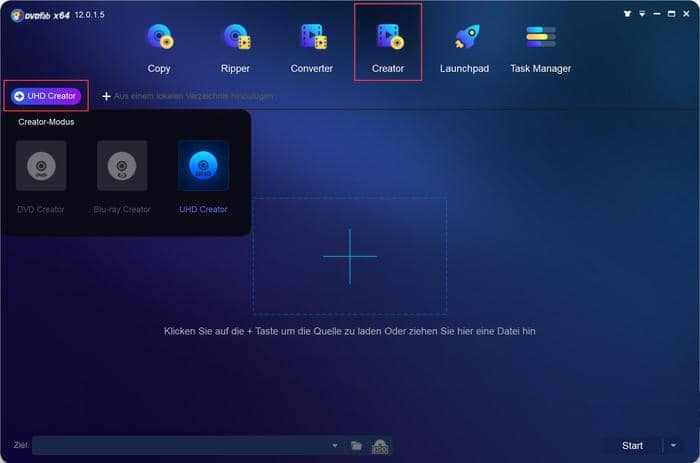Click the Start button
The height and width of the screenshot is (463, 700).
pos(632,446)
